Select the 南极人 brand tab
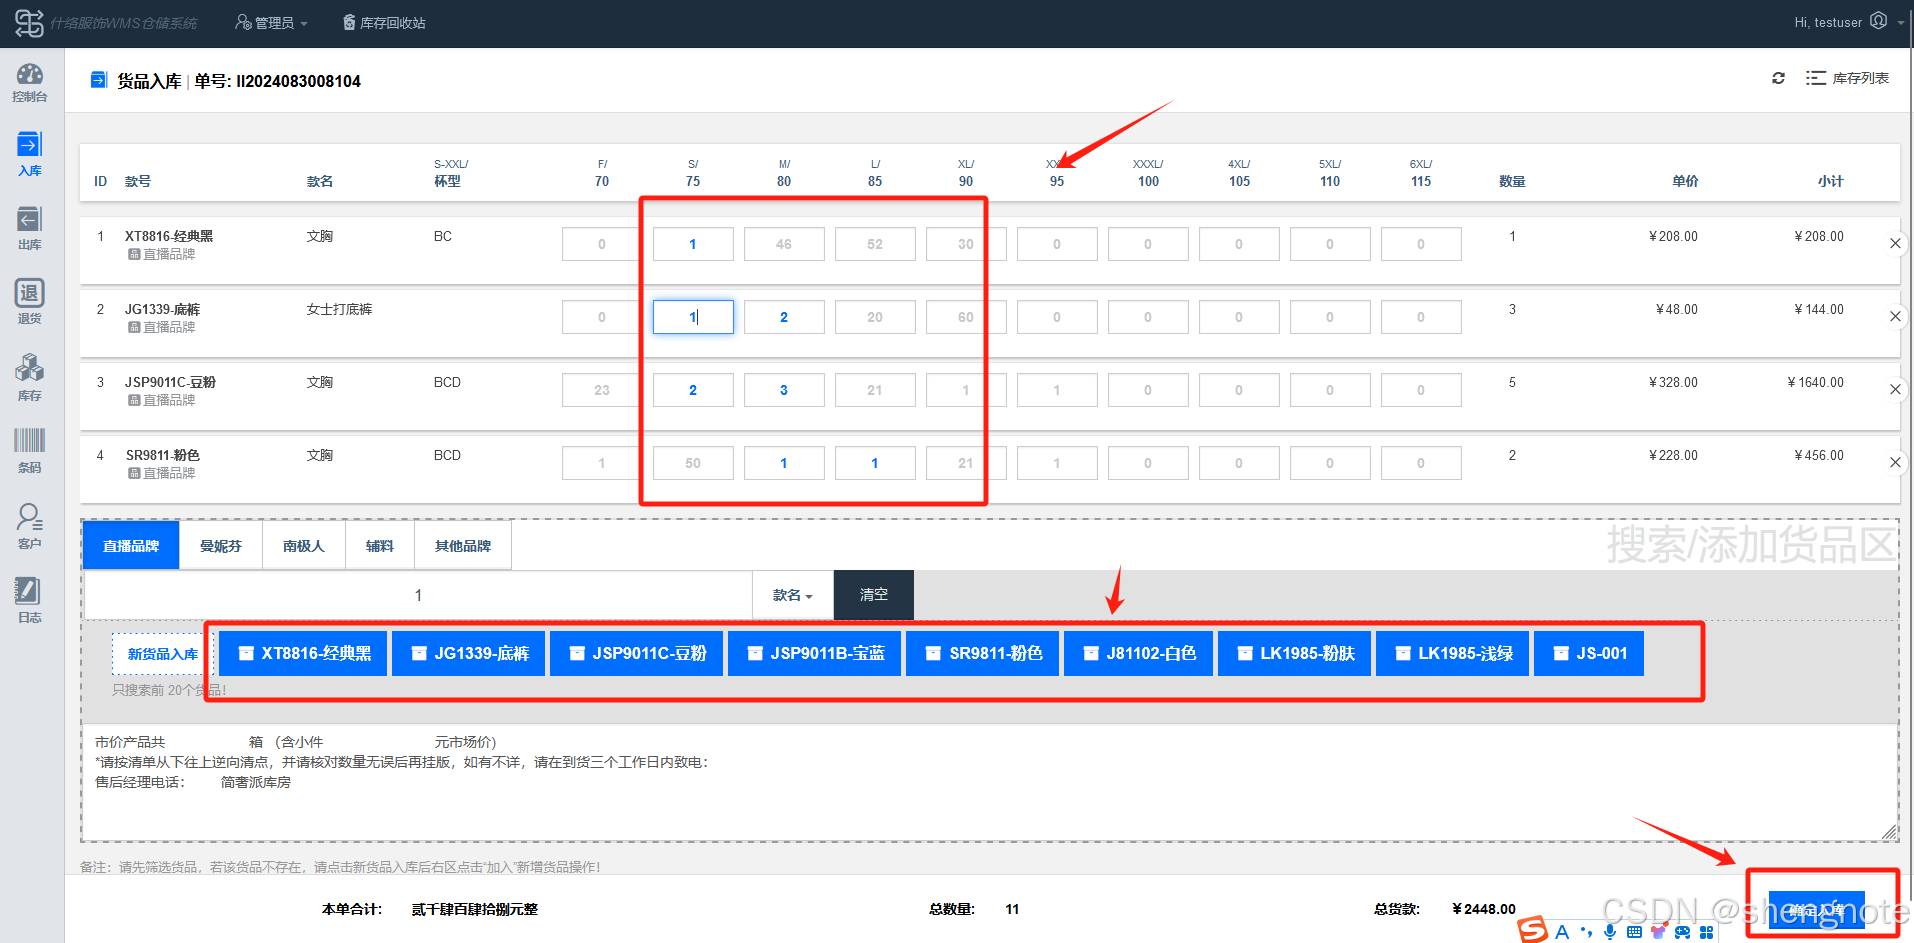 click(303, 546)
